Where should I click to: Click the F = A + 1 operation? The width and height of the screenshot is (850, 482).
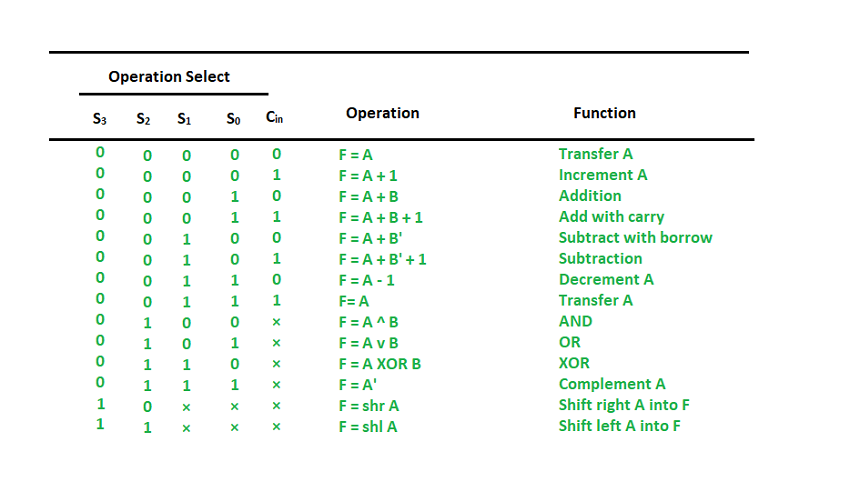[368, 176]
